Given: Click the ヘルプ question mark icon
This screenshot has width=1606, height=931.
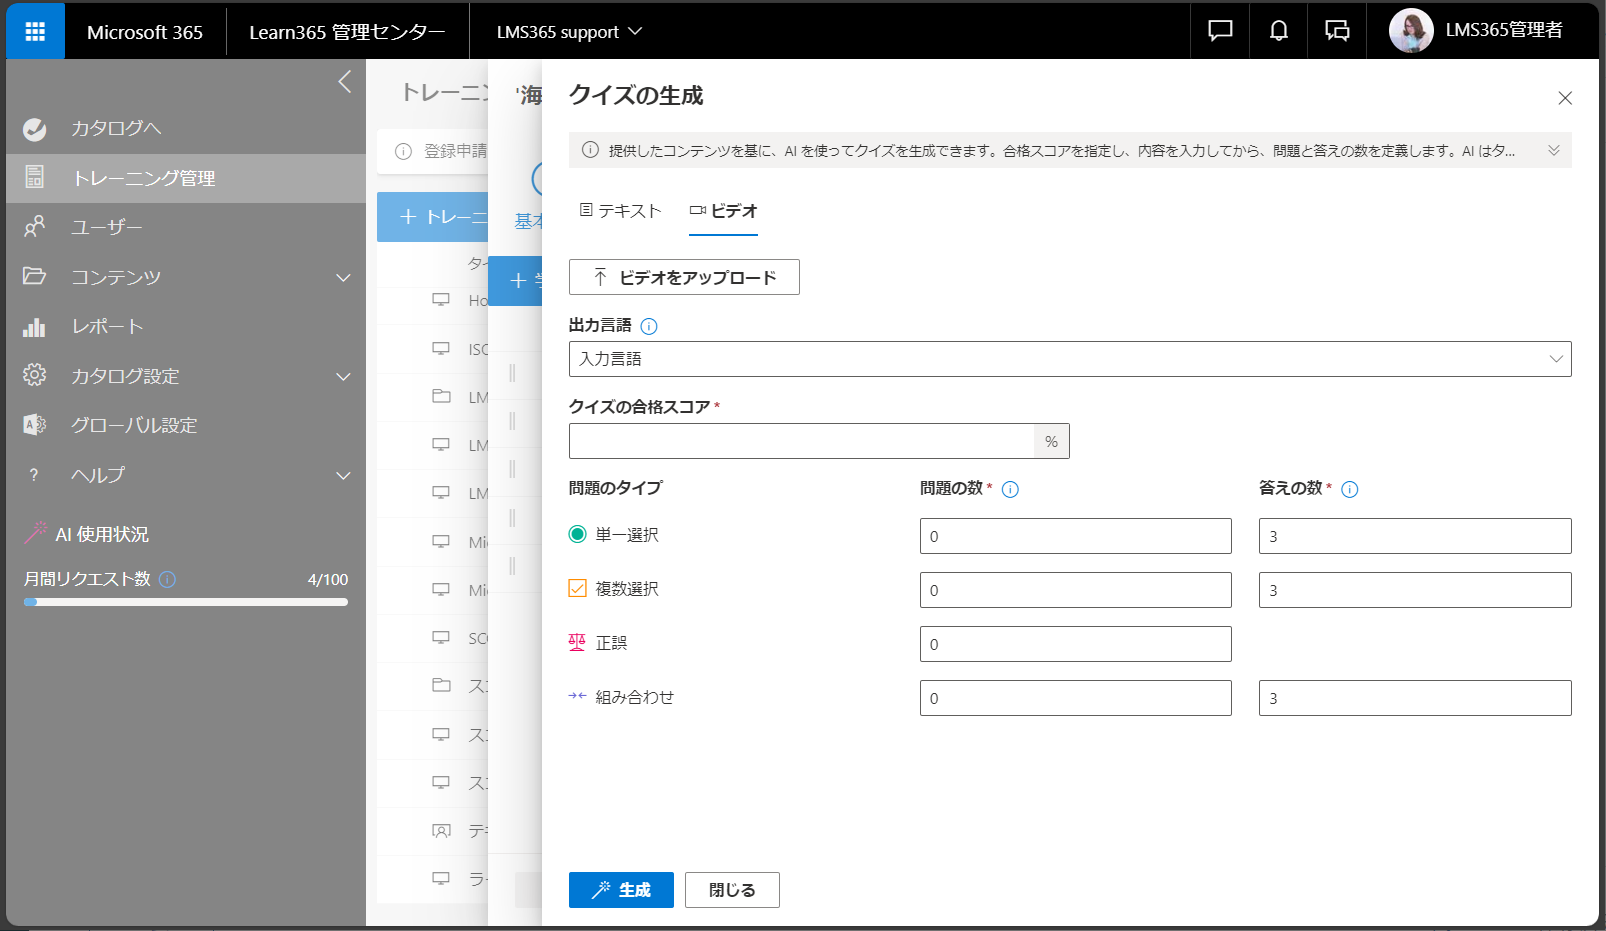Looking at the screenshot, I should 34,475.
